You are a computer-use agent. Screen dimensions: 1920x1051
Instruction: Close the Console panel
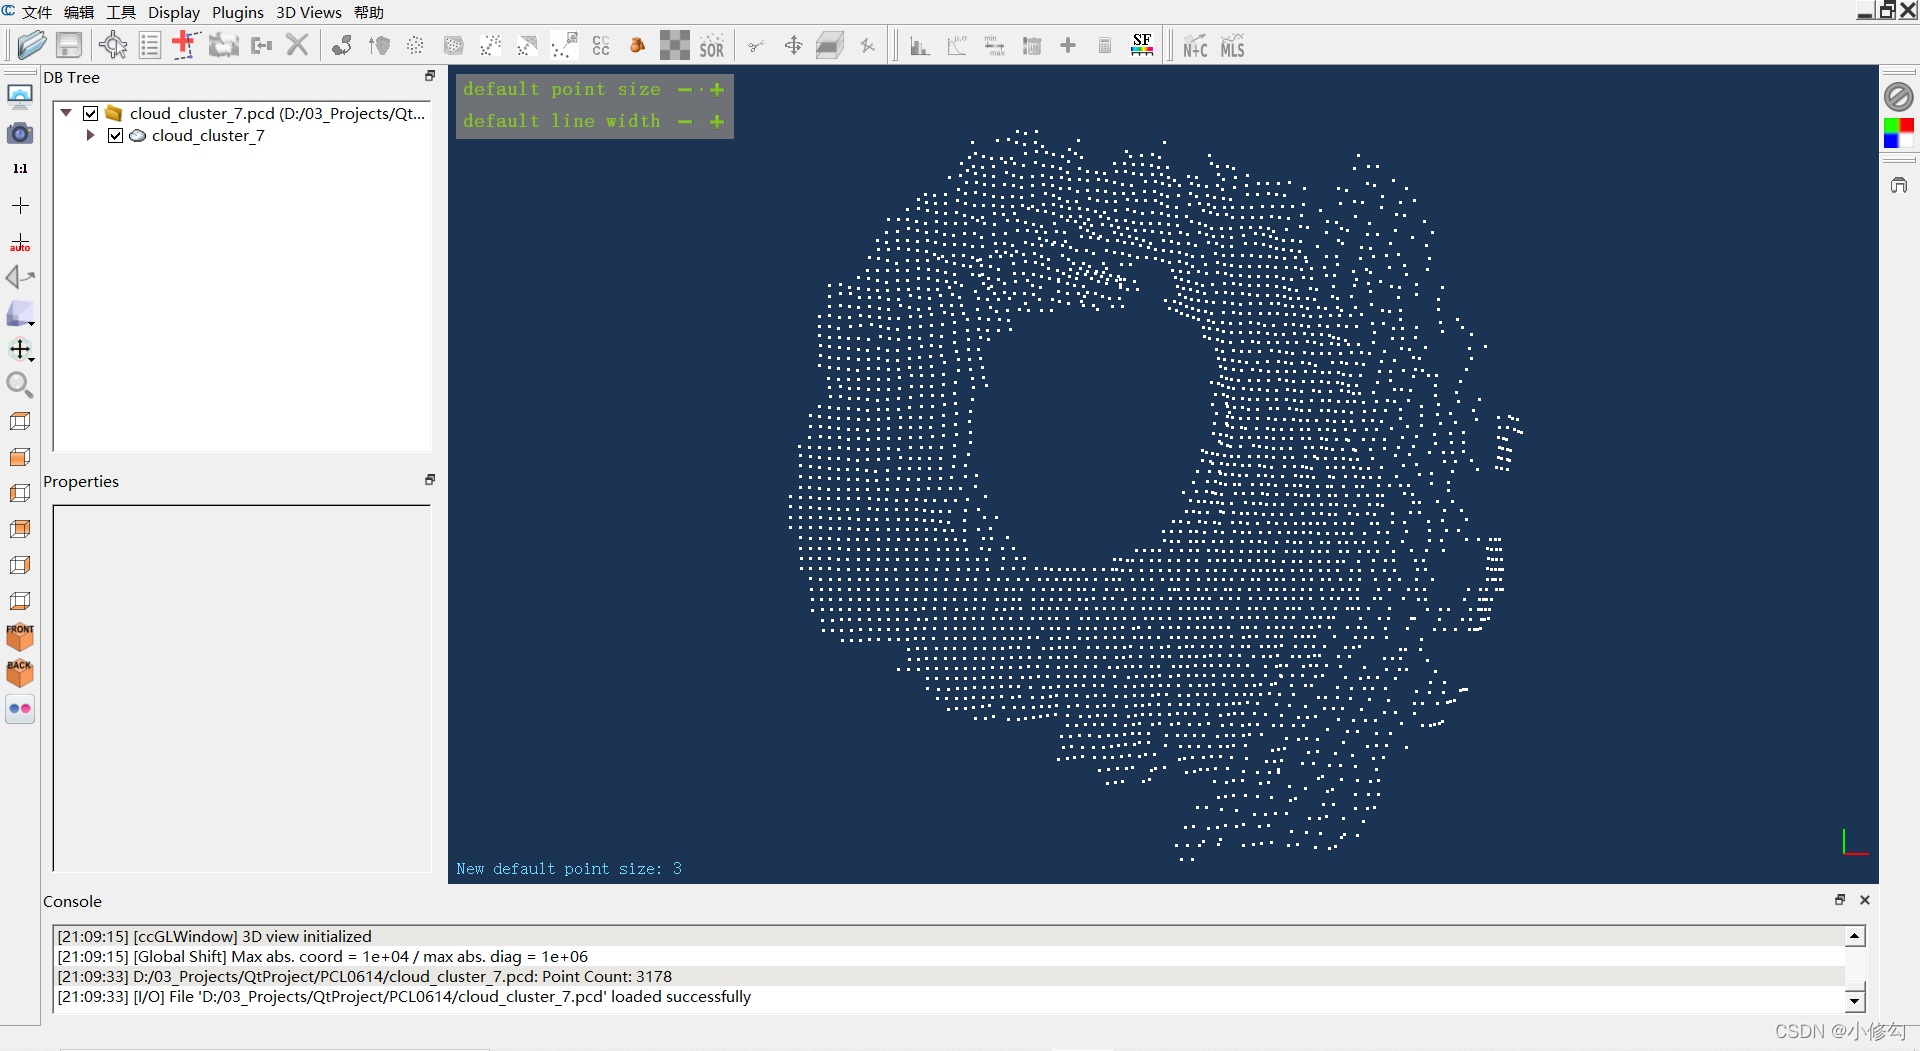click(x=1865, y=900)
